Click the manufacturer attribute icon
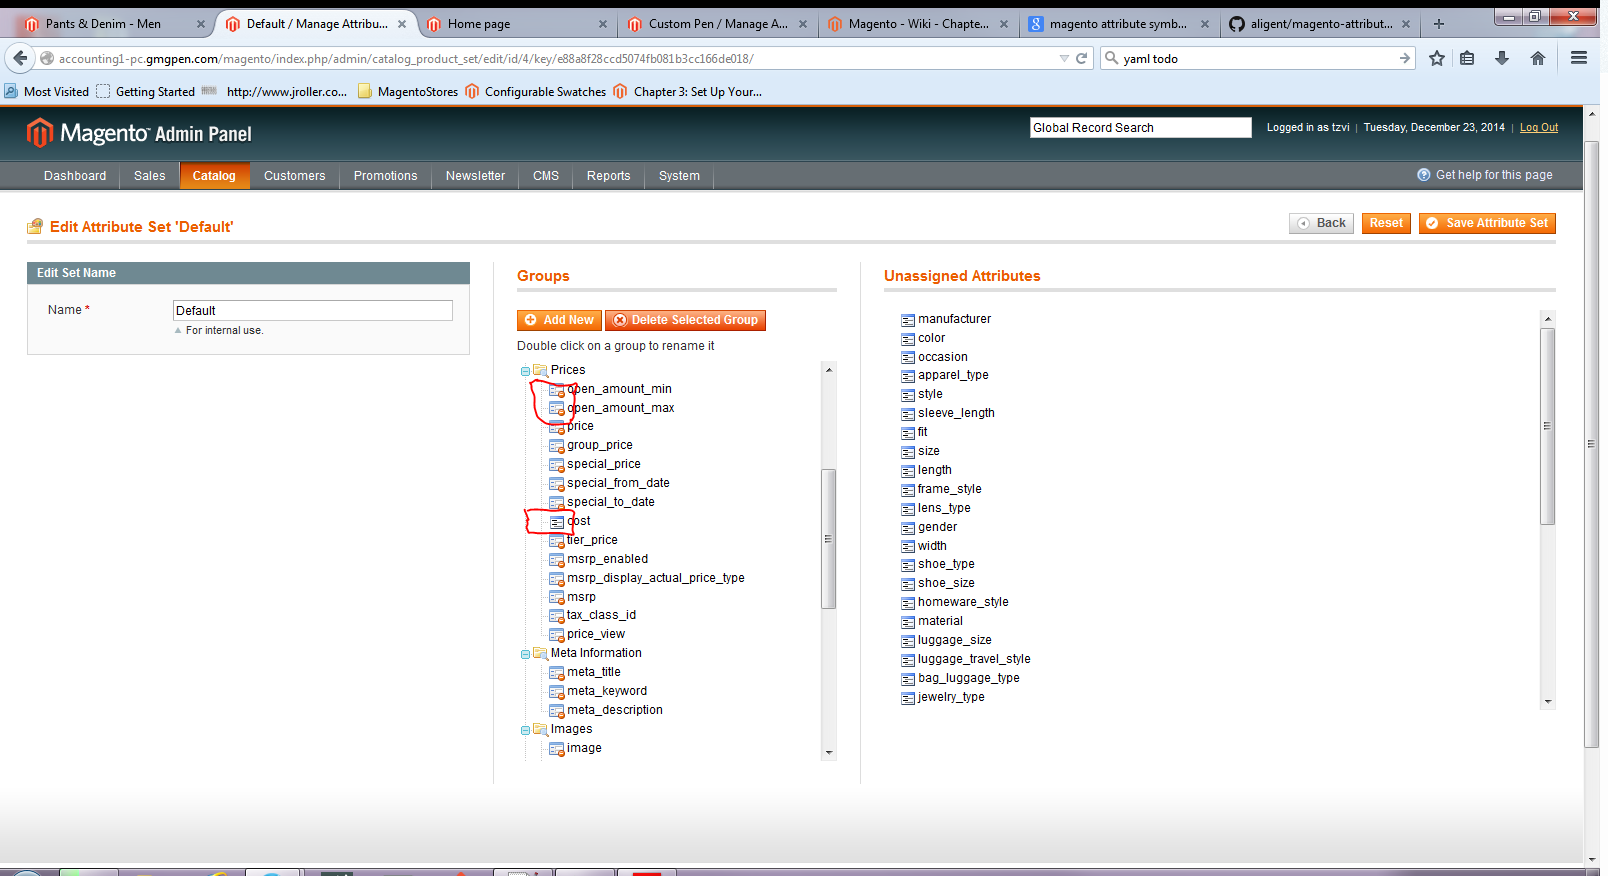1608x876 pixels. pos(908,320)
